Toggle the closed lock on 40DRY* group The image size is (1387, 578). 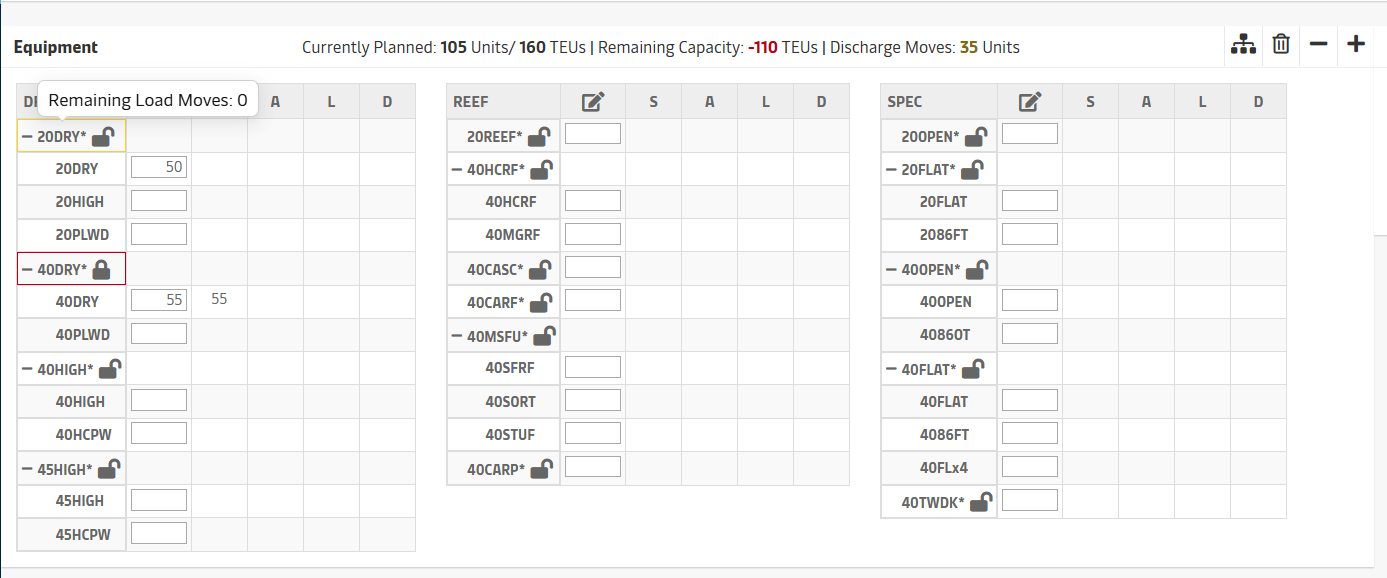click(102, 269)
